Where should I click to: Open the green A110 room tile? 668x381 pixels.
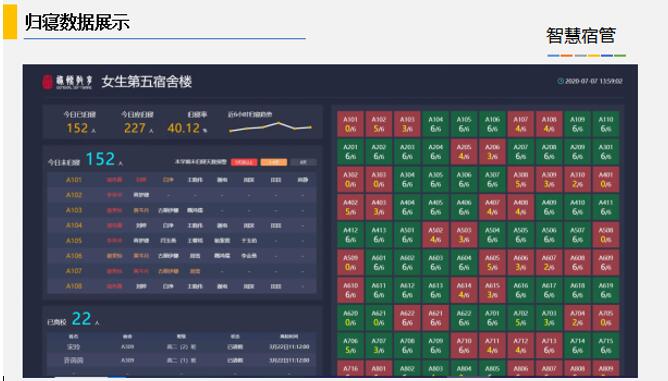point(605,124)
